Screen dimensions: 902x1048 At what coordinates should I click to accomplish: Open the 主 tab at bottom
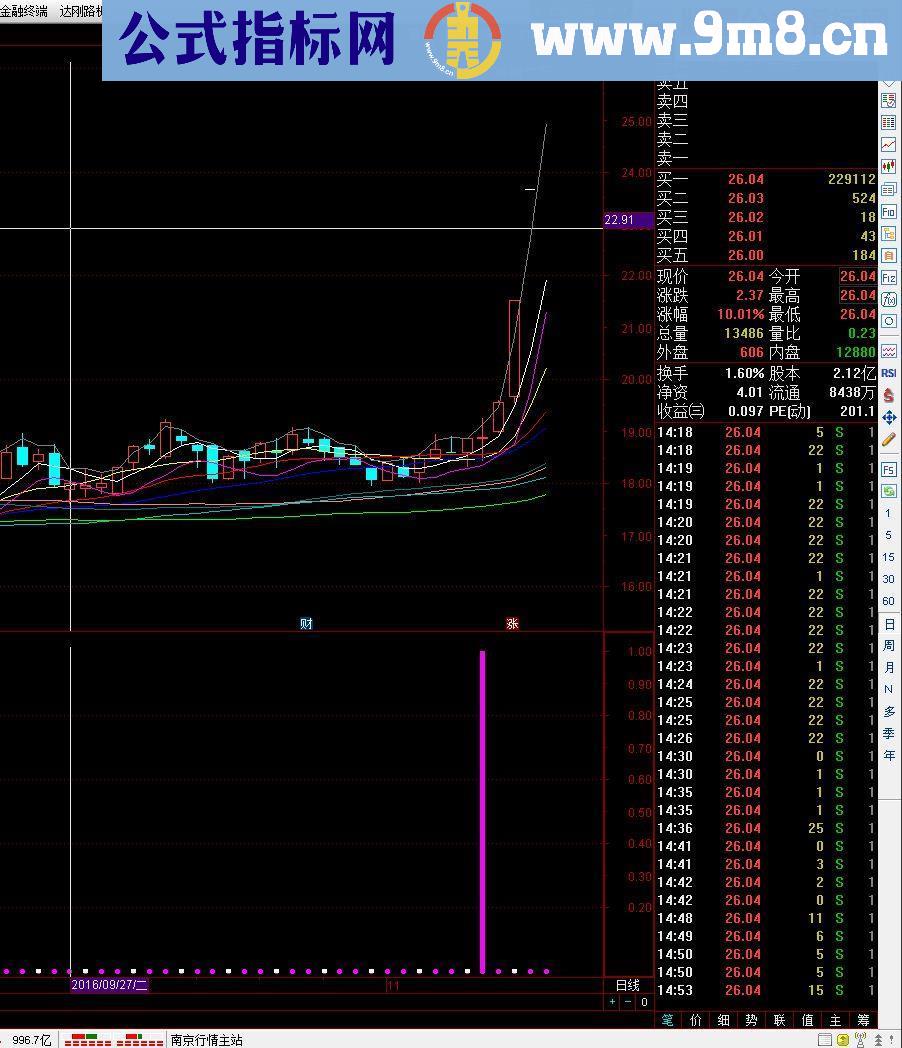[x=835, y=1020]
